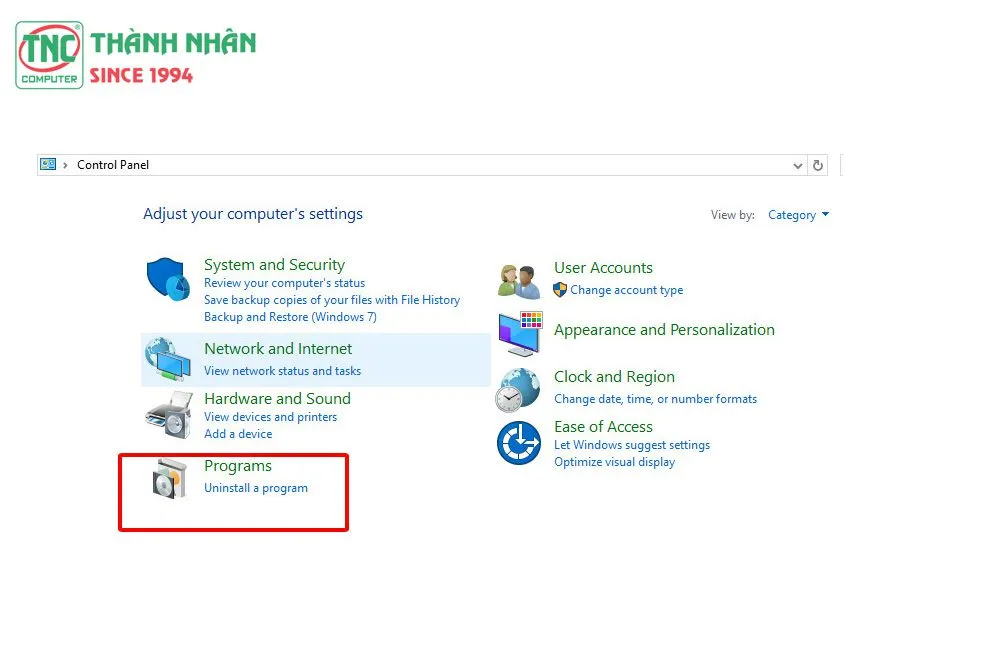Image resolution: width=1000 pixels, height=650 pixels.
Task: Open the View by Category dropdown
Action: [798, 215]
